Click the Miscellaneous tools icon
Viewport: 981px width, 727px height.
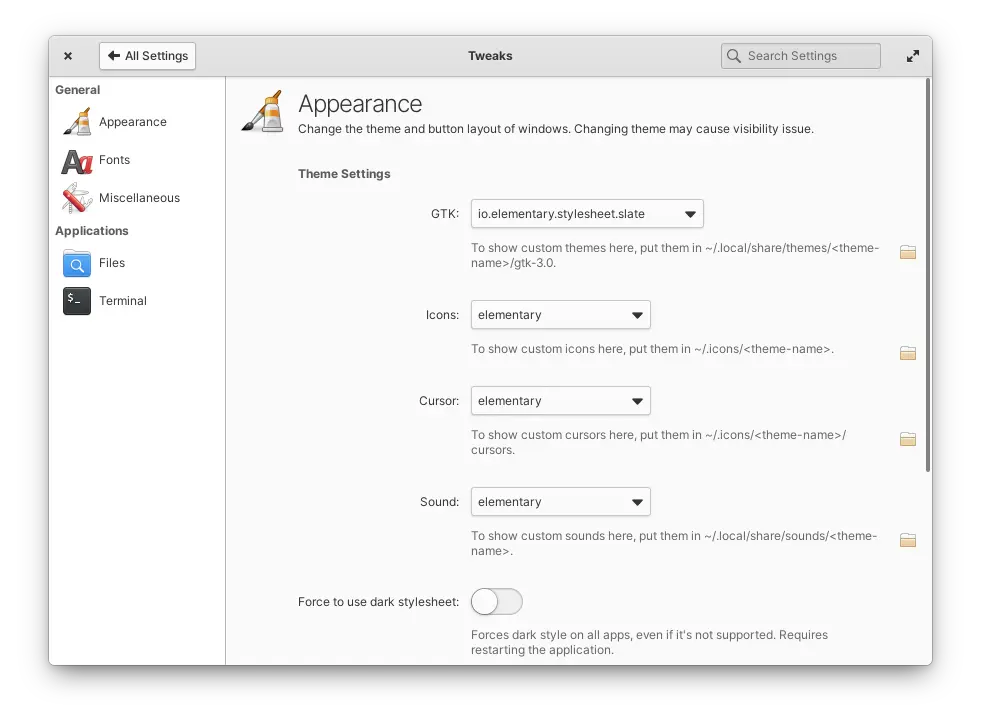click(x=77, y=198)
